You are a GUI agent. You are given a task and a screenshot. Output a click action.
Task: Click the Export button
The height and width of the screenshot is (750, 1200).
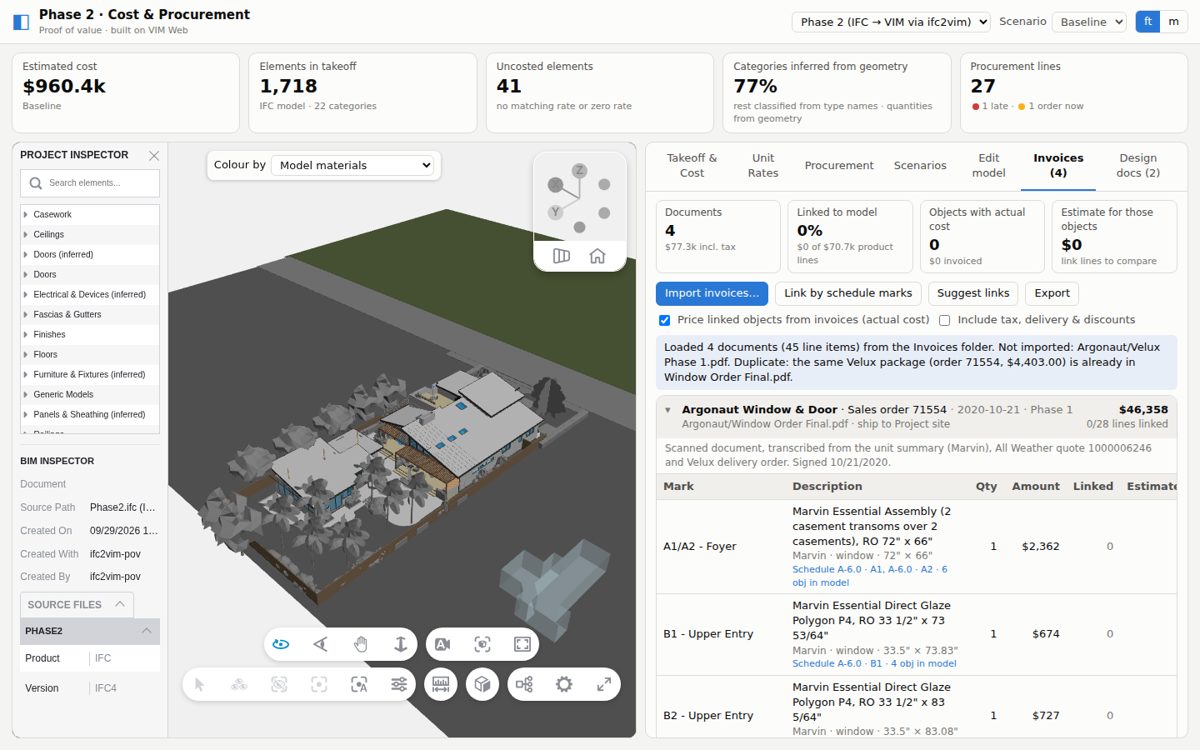1052,293
